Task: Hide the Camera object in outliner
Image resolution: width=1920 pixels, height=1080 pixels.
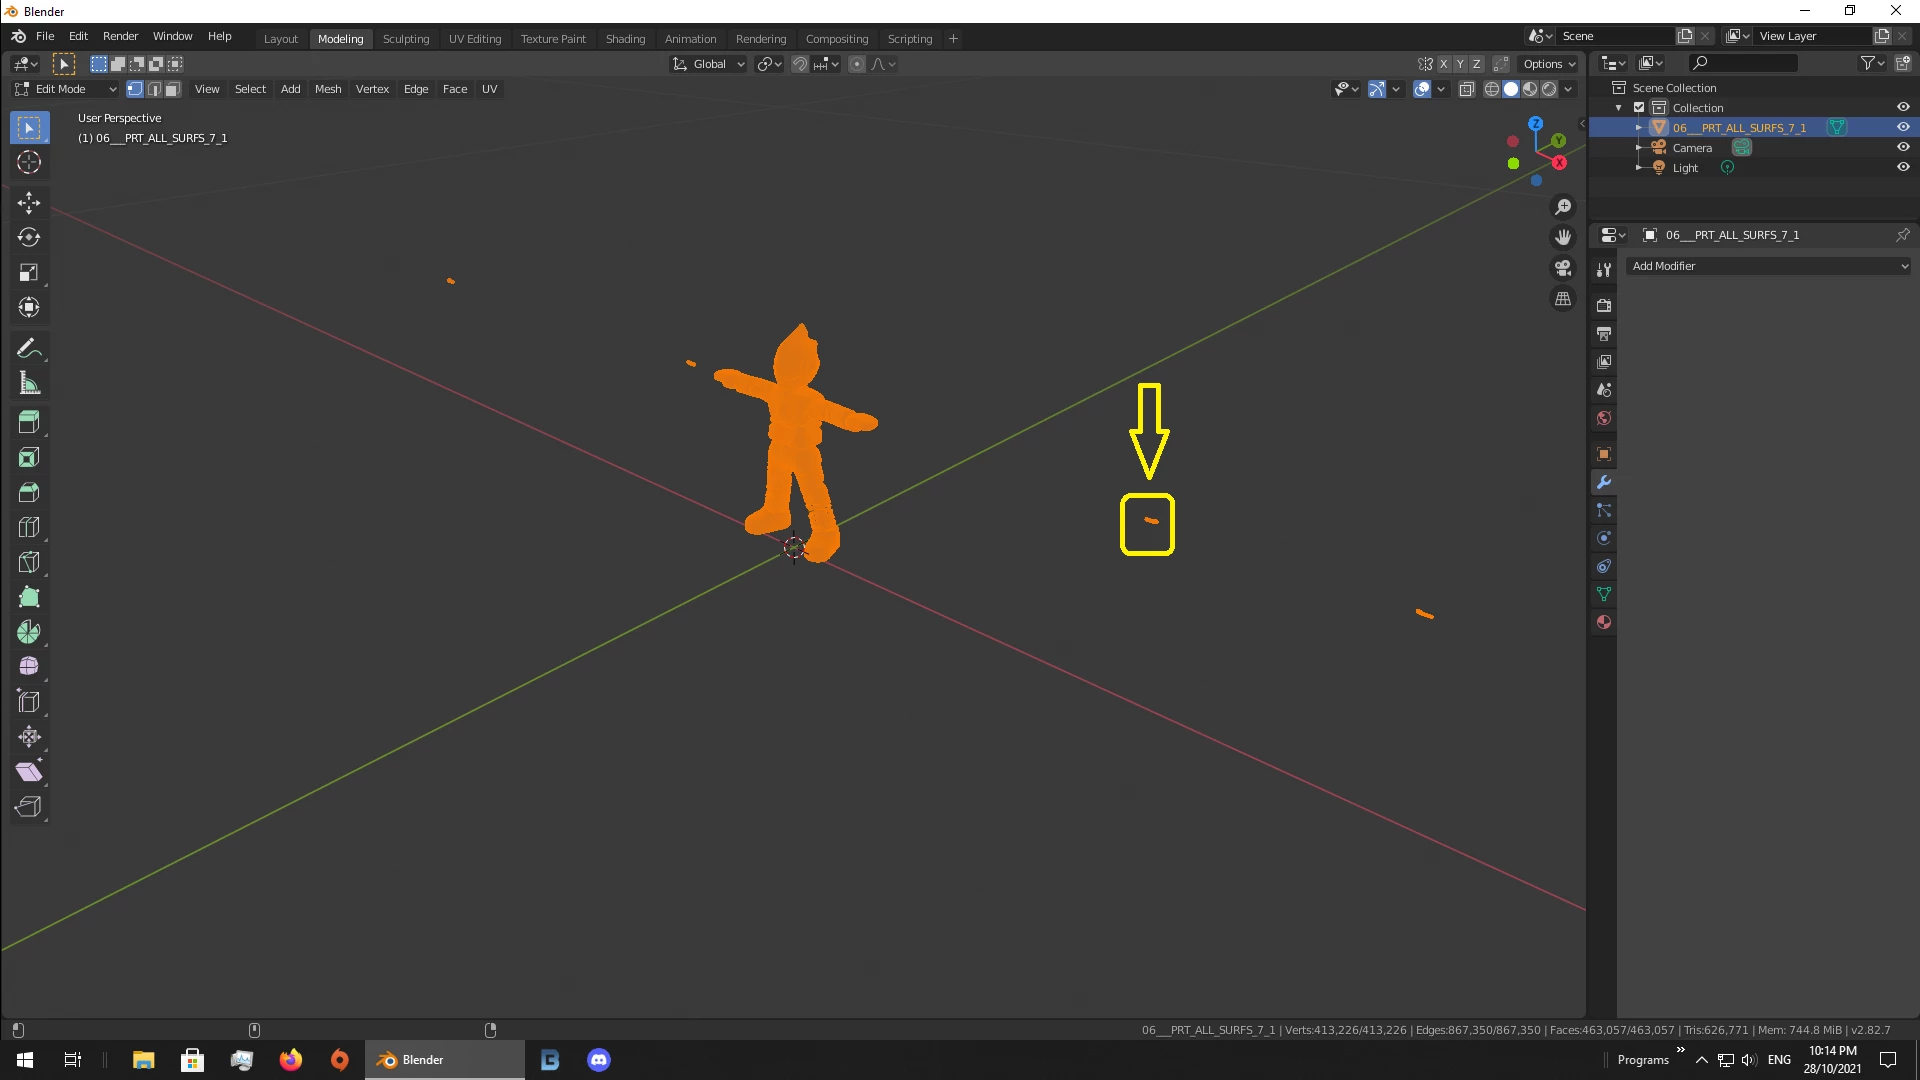Action: tap(1903, 147)
